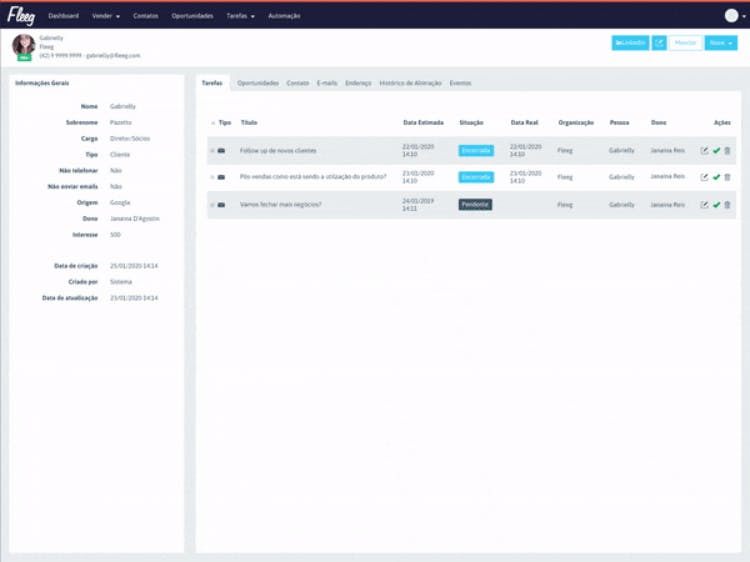Click type icon of 'Follow up' row
This screenshot has width=750, height=562.
[x=221, y=151]
